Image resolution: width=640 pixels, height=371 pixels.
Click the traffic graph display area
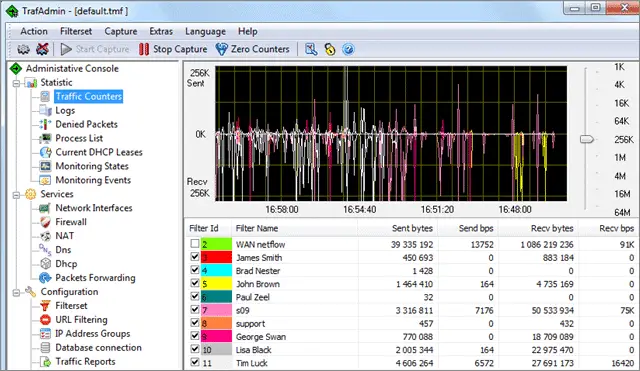[391, 133]
